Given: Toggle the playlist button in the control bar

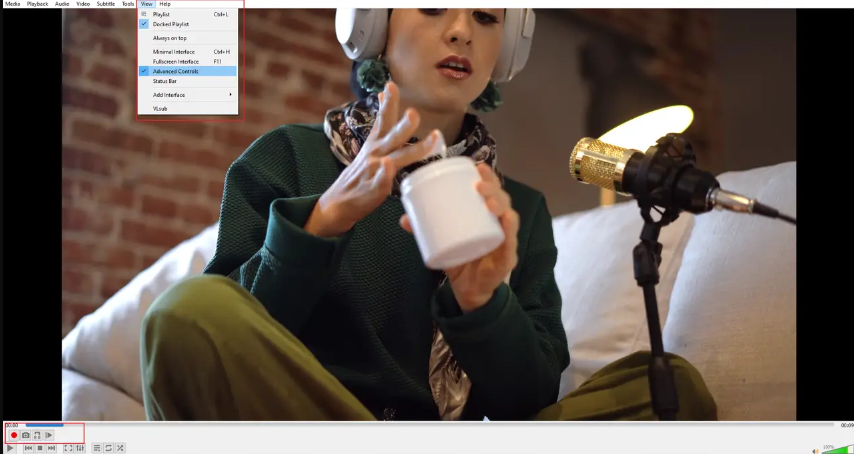Looking at the screenshot, I should click(x=97, y=448).
